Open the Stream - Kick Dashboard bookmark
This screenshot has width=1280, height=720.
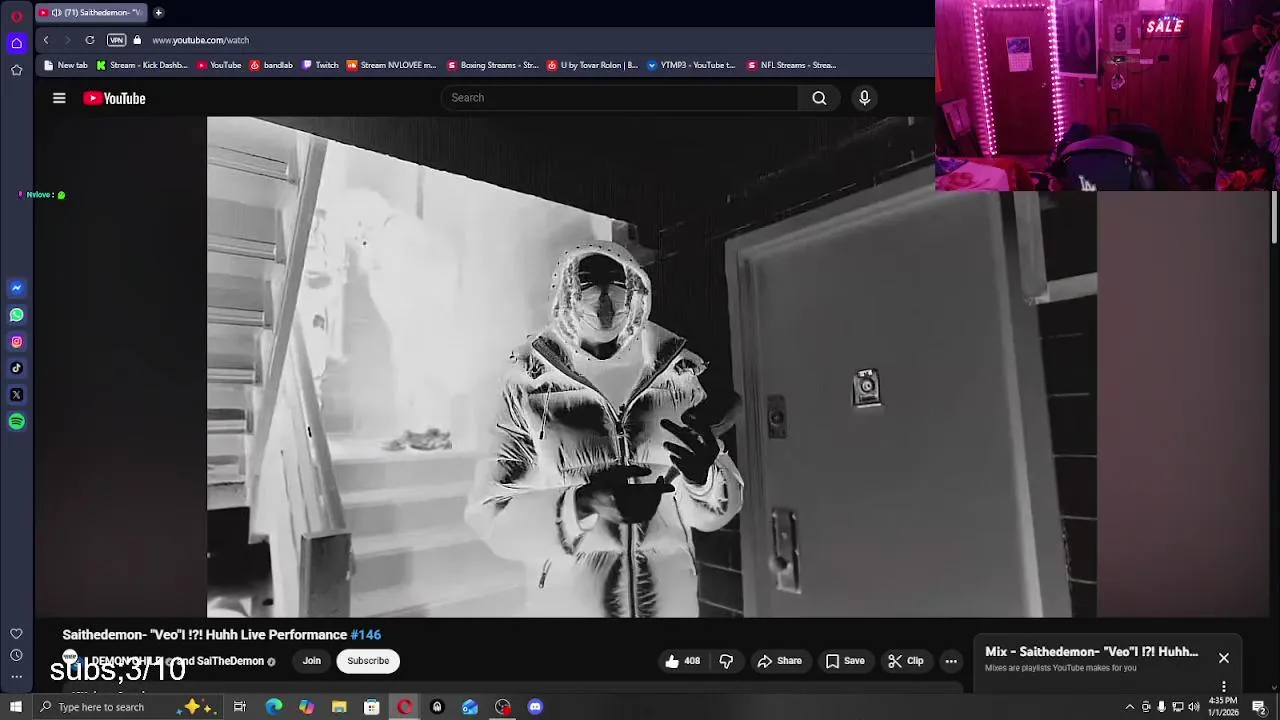pos(142,65)
